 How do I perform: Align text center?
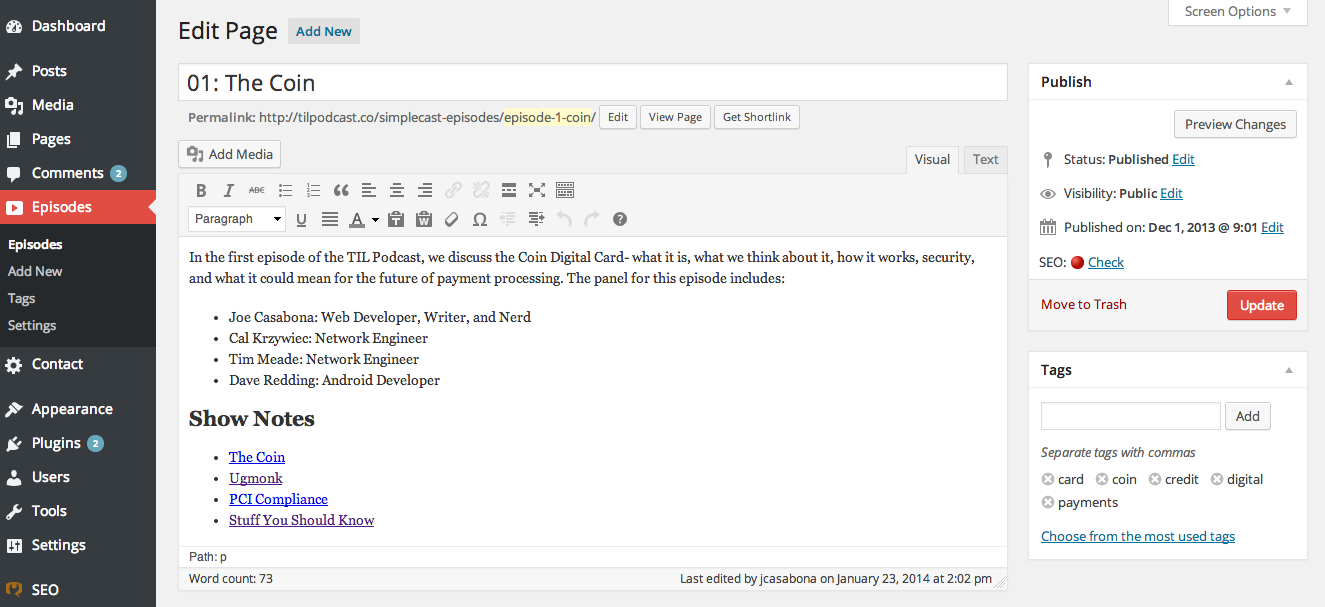[x=397, y=190]
